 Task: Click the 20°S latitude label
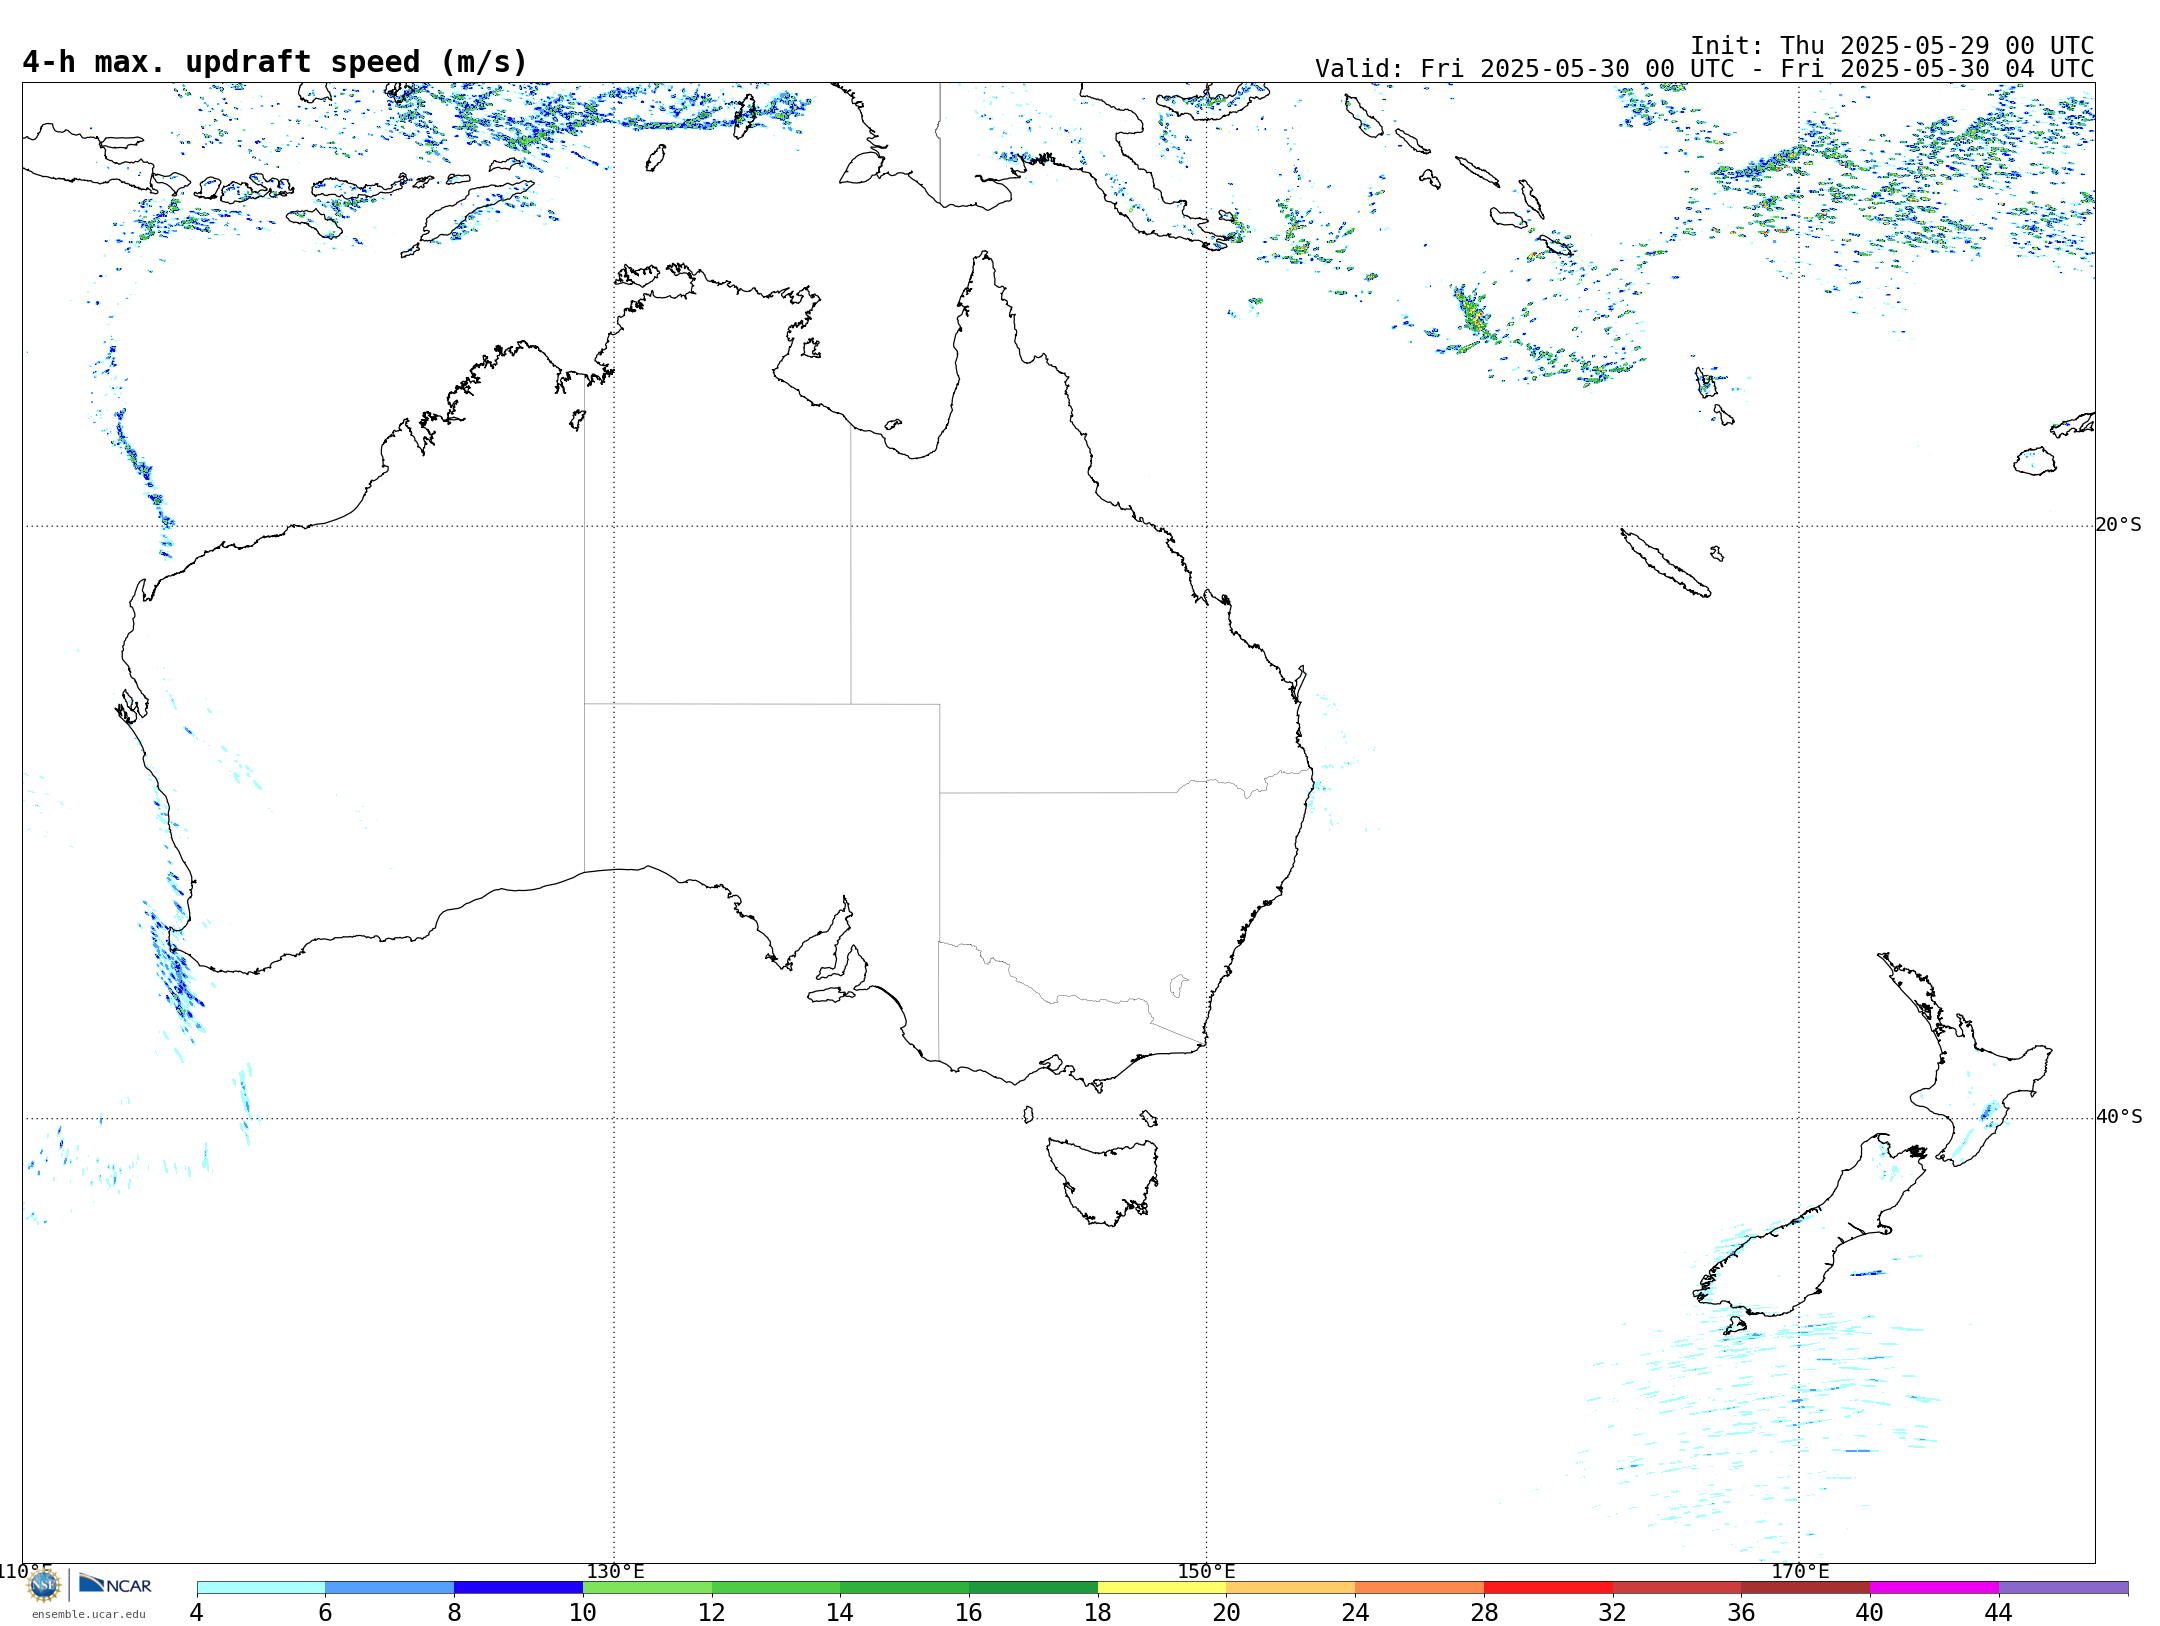(x=2118, y=525)
